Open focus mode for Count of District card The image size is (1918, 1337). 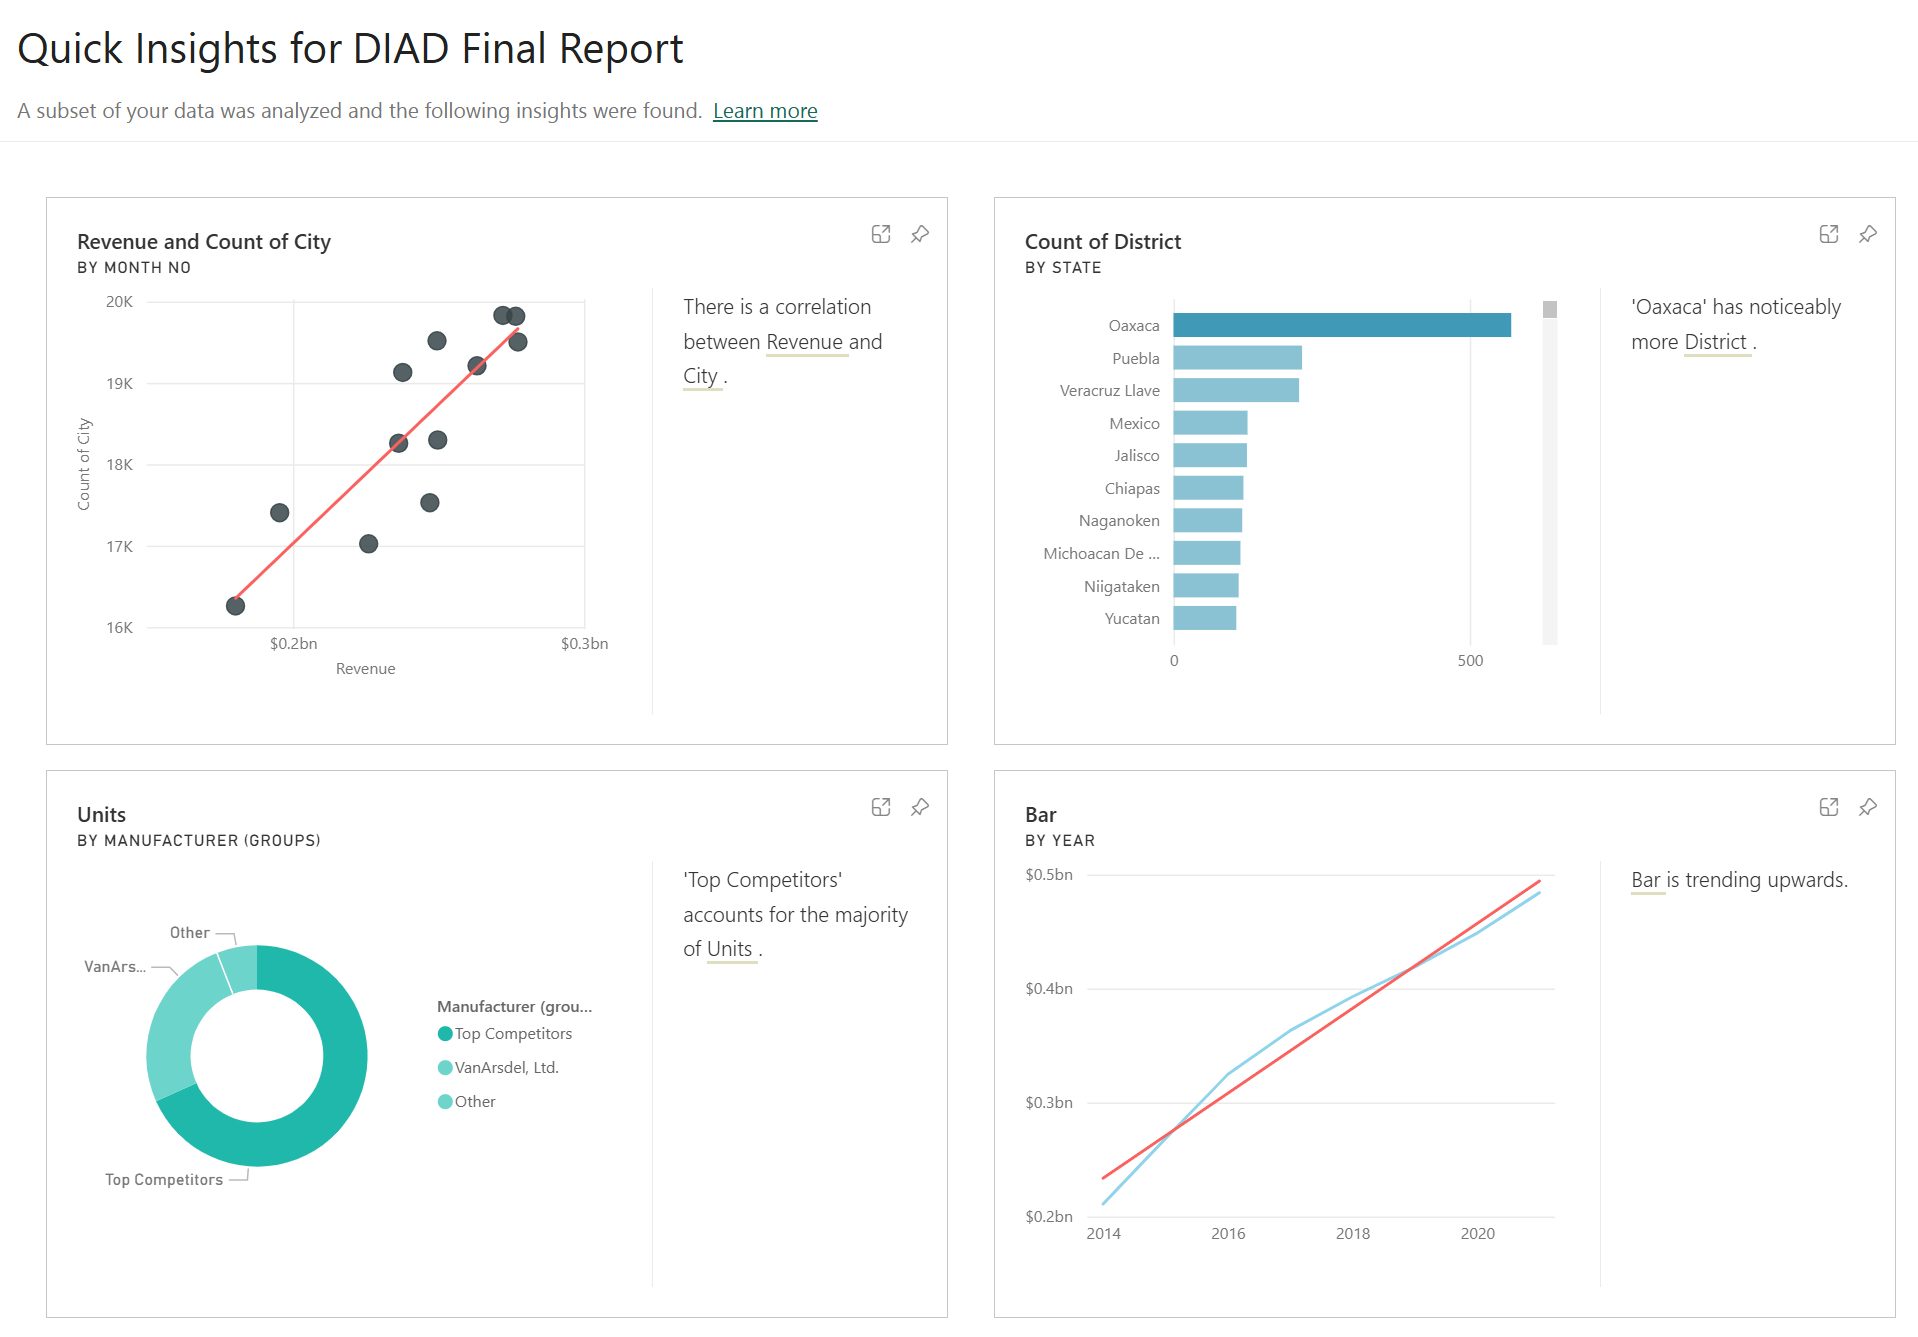[x=1829, y=234]
